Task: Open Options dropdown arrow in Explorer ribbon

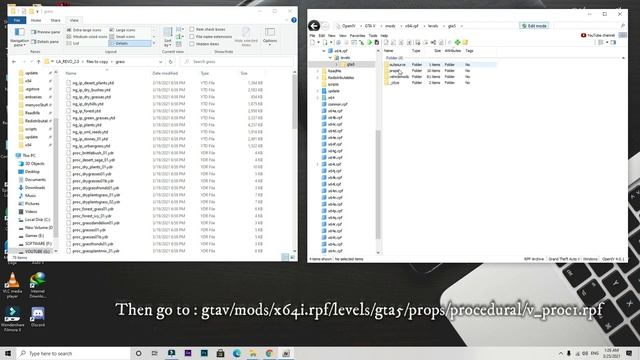Action: (x=270, y=44)
